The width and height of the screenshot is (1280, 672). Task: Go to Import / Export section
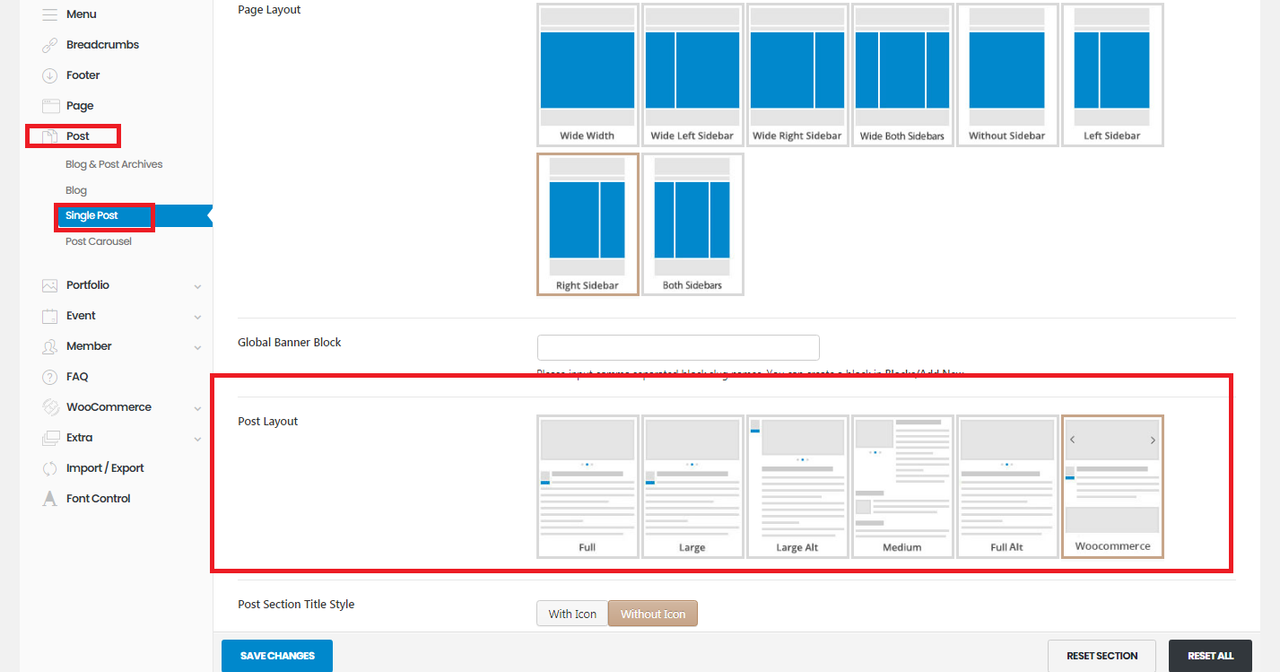(x=105, y=468)
